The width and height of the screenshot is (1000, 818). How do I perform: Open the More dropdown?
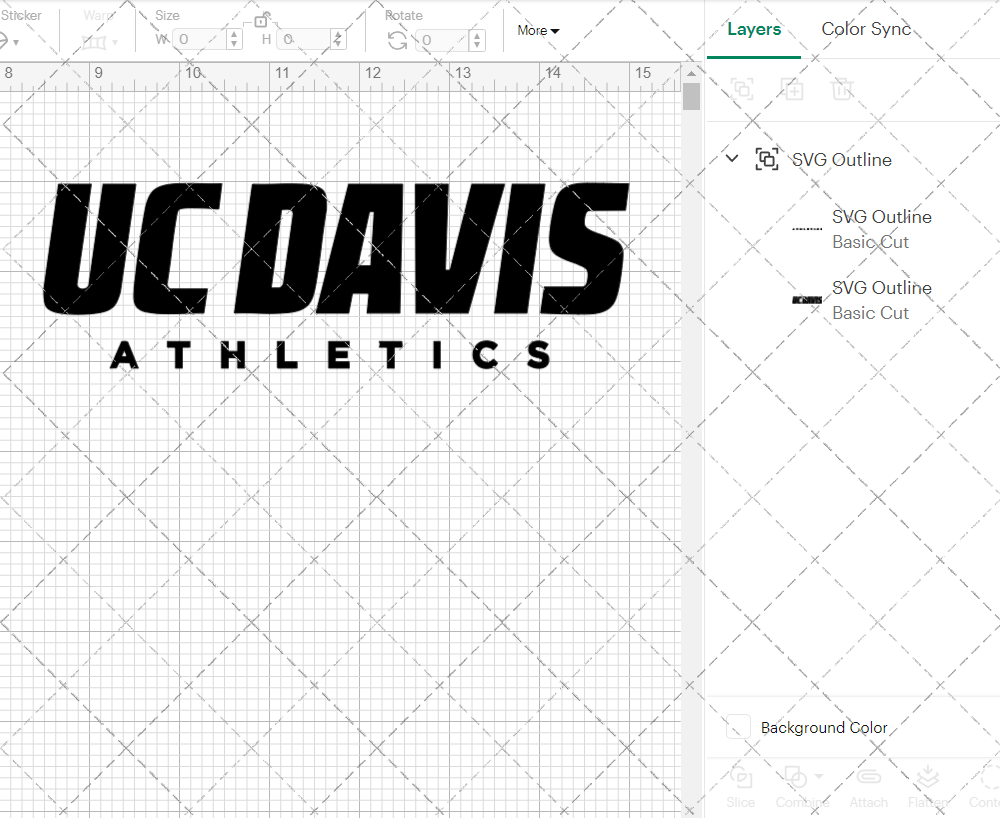[x=537, y=31]
